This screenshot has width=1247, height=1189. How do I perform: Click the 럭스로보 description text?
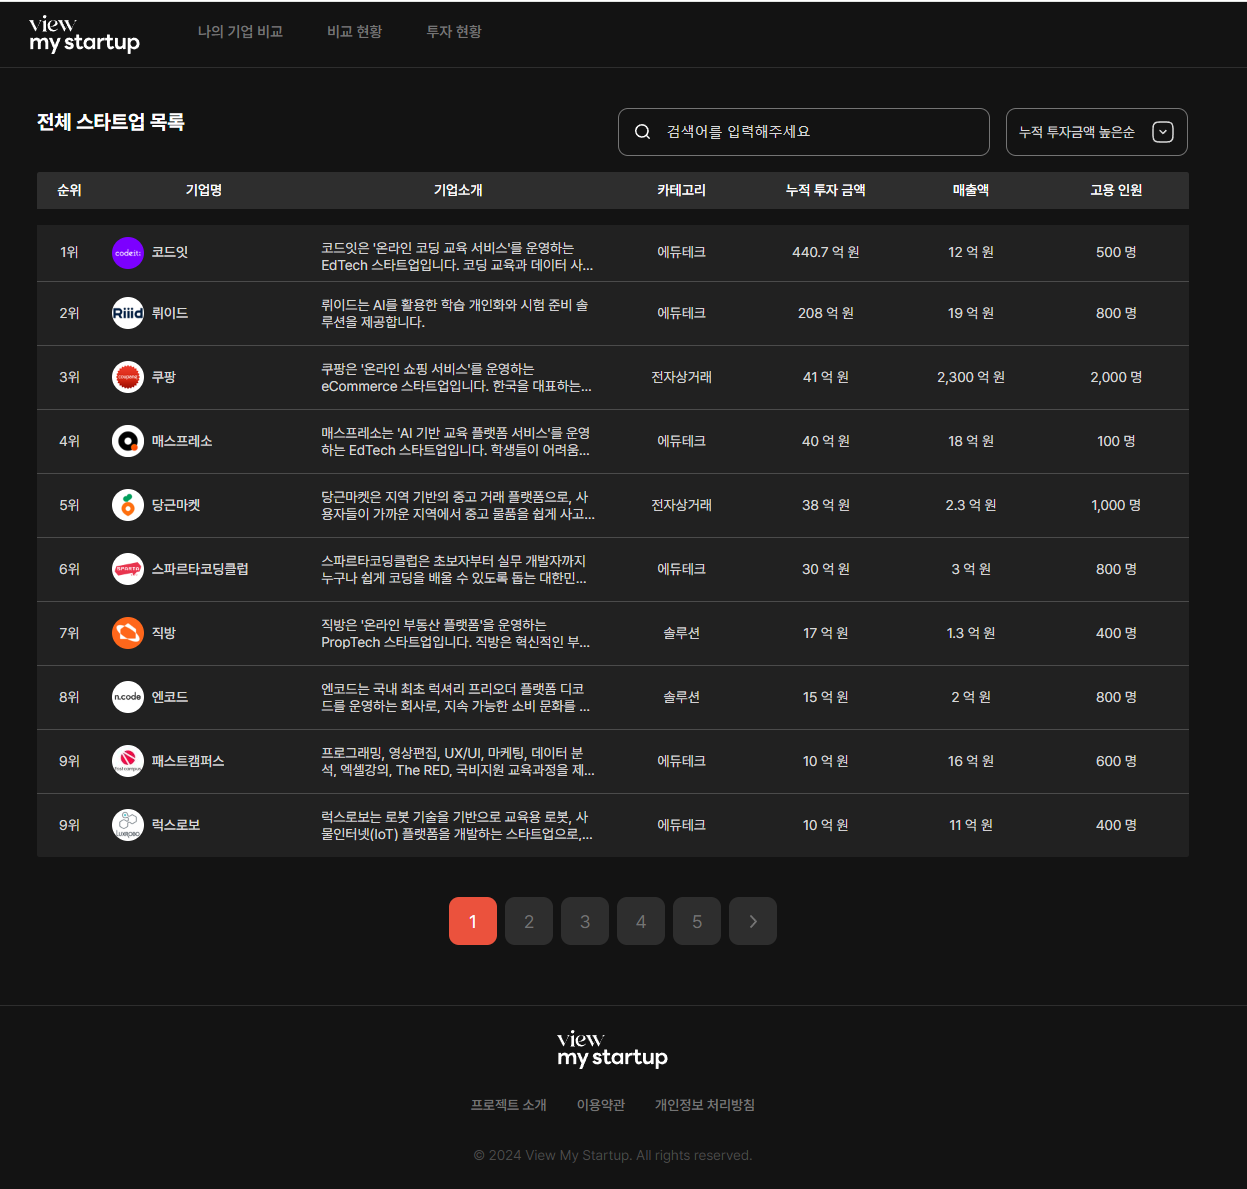pyautogui.click(x=457, y=826)
